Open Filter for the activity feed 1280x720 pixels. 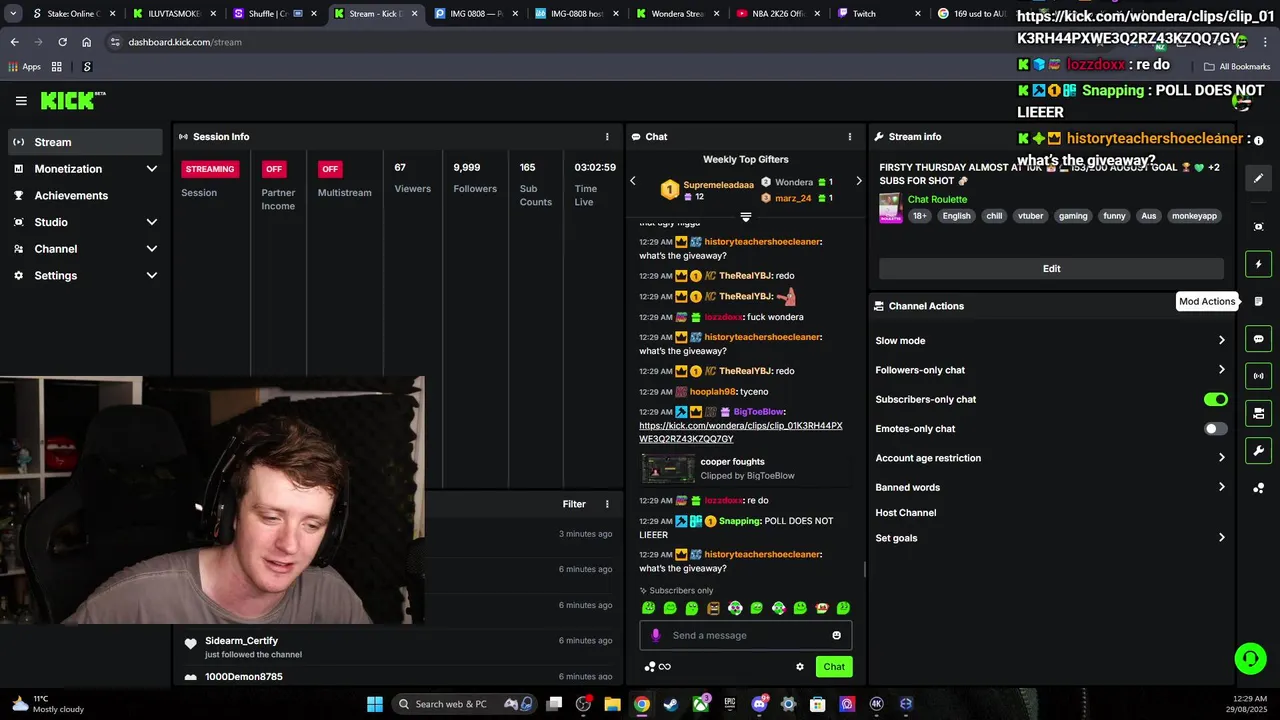[574, 504]
